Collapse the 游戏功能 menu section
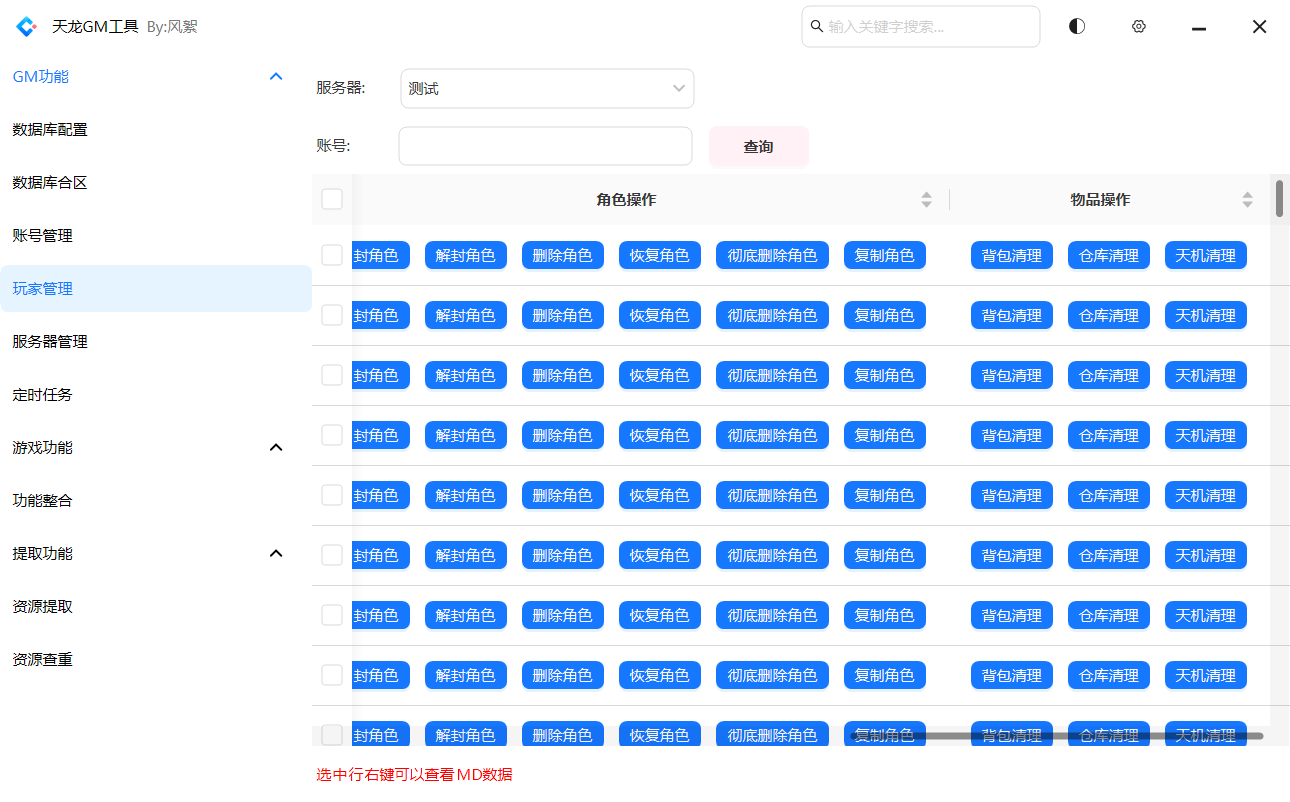 (277, 448)
